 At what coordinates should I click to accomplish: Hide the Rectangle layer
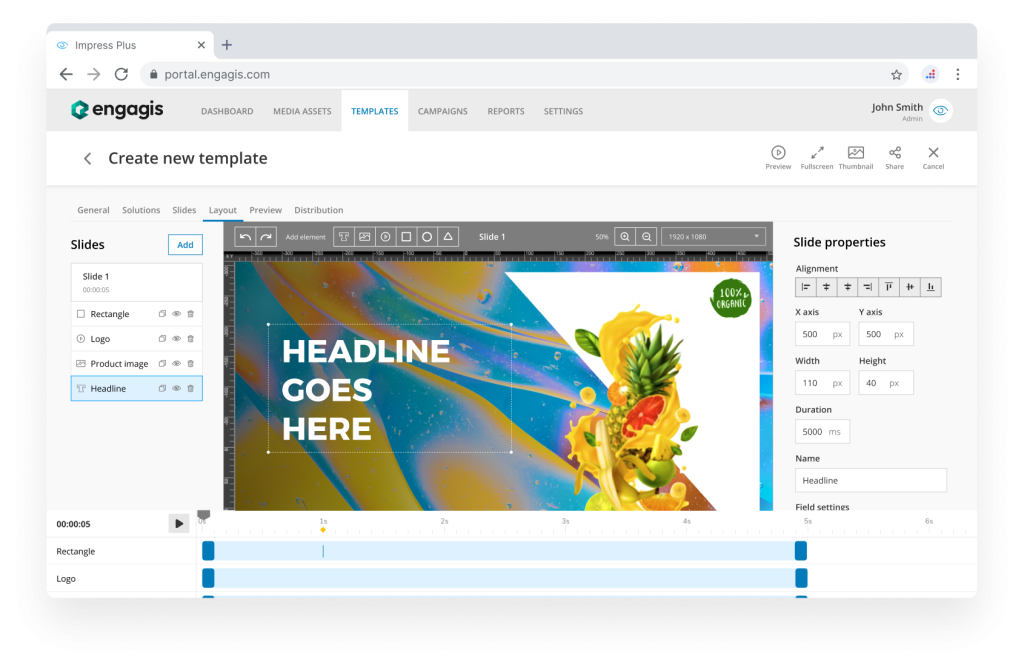176,314
